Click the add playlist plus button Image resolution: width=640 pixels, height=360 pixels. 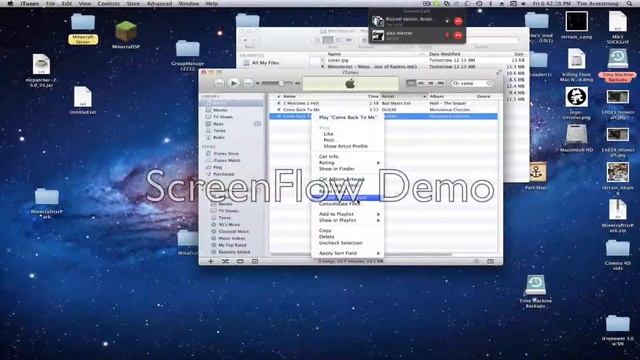(211, 261)
